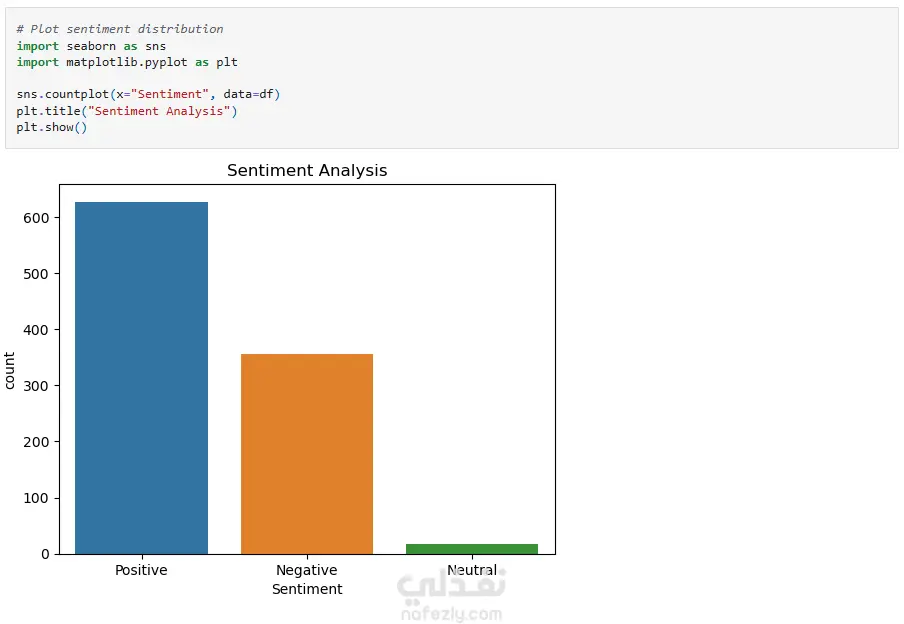Image resolution: width=904 pixels, height=624 pixels.
Task: Click the small green Neutral bar
Action: (472, 548)
